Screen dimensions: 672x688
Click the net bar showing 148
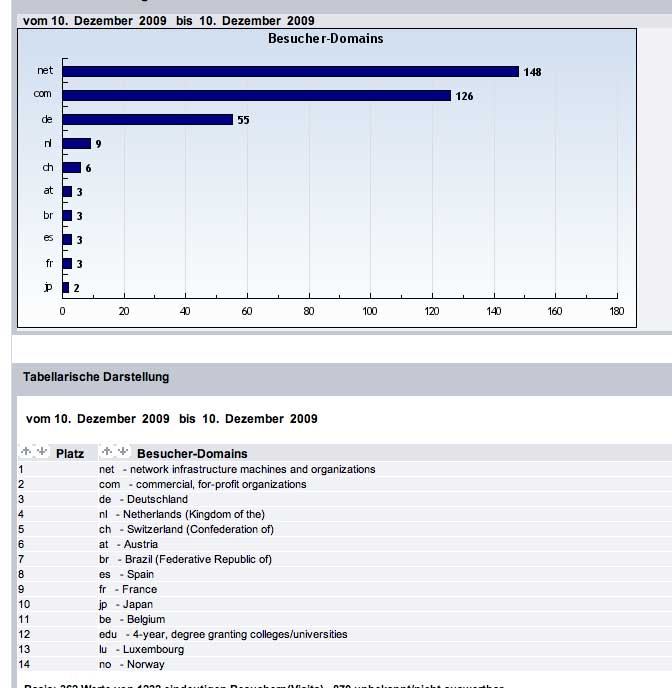coord(290,72)
